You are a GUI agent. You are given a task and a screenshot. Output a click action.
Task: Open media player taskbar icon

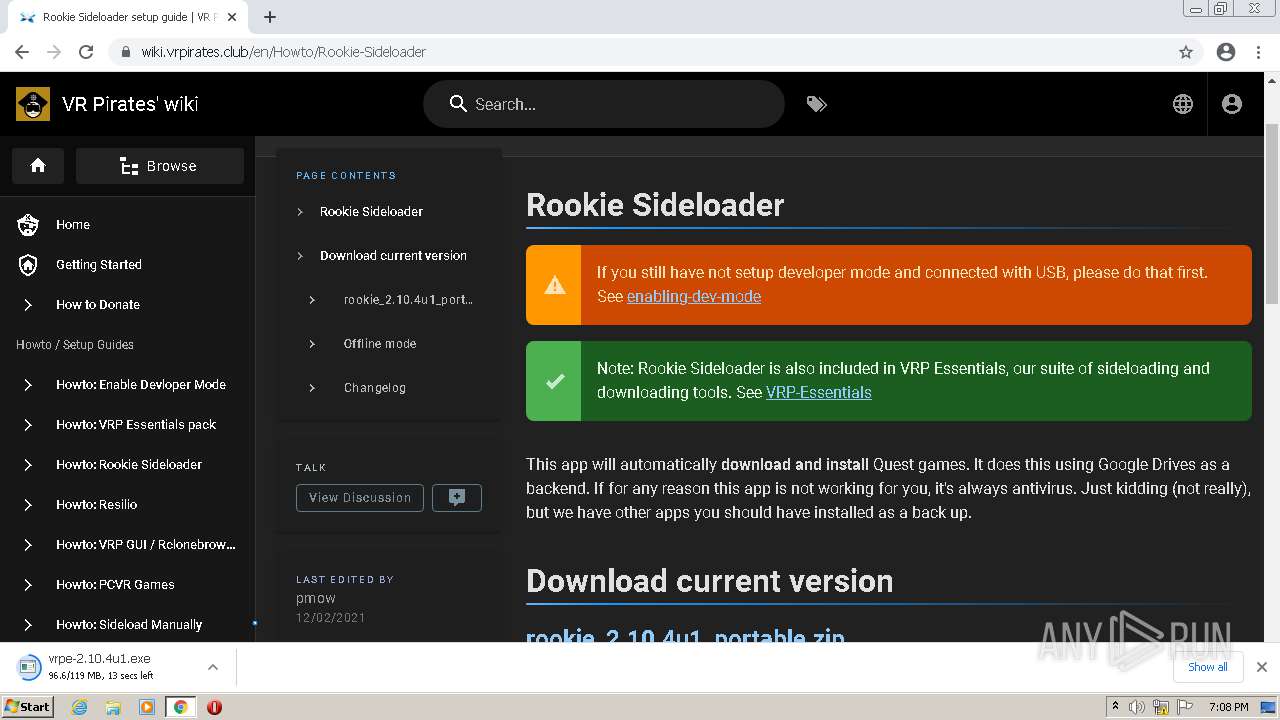[x=147, y=707]
